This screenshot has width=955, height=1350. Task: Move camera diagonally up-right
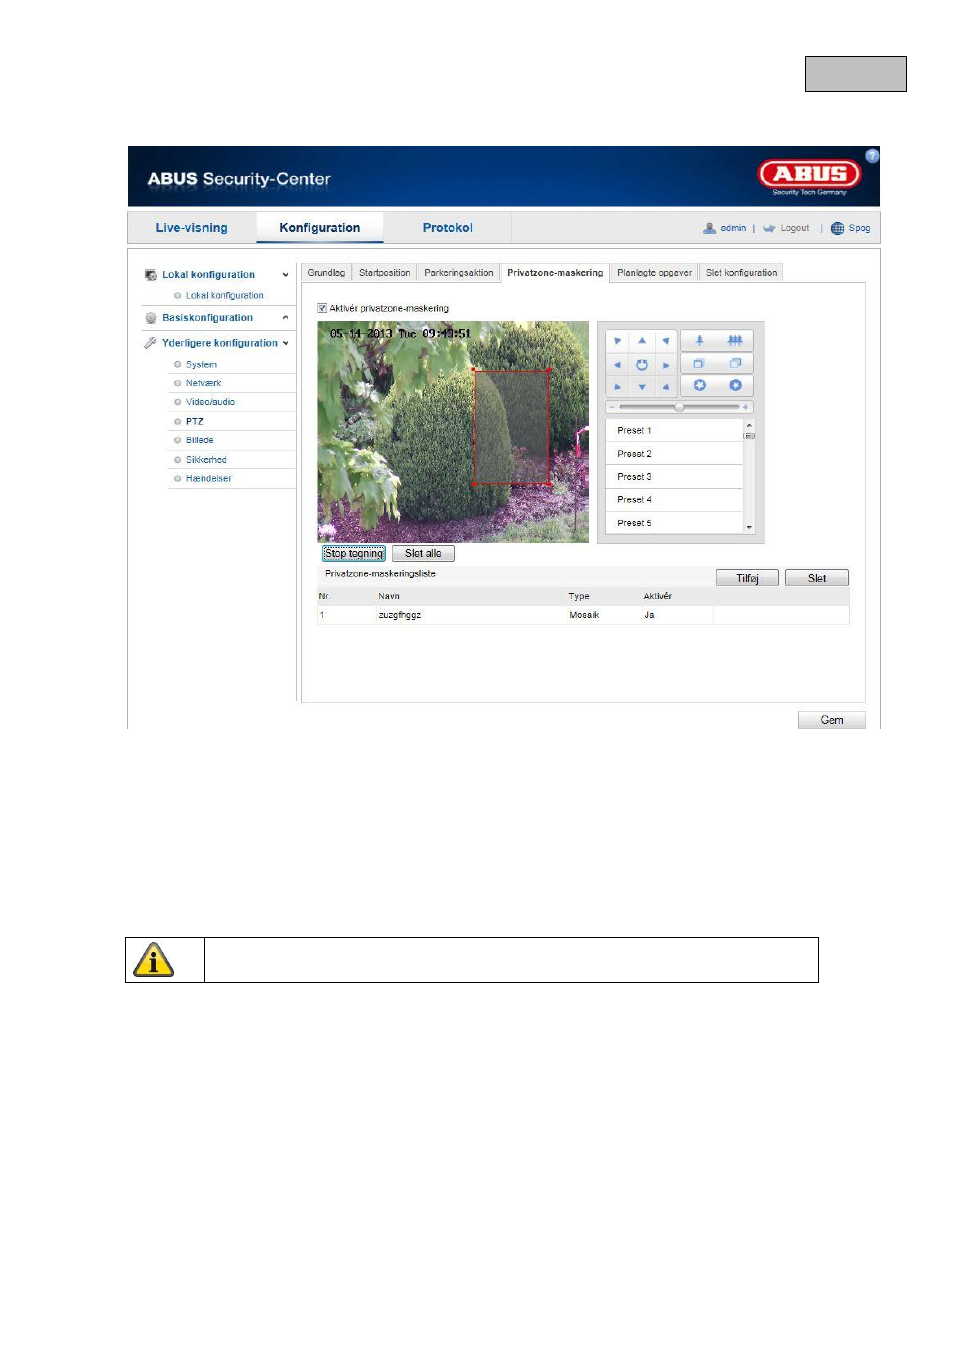coord(666,341)
